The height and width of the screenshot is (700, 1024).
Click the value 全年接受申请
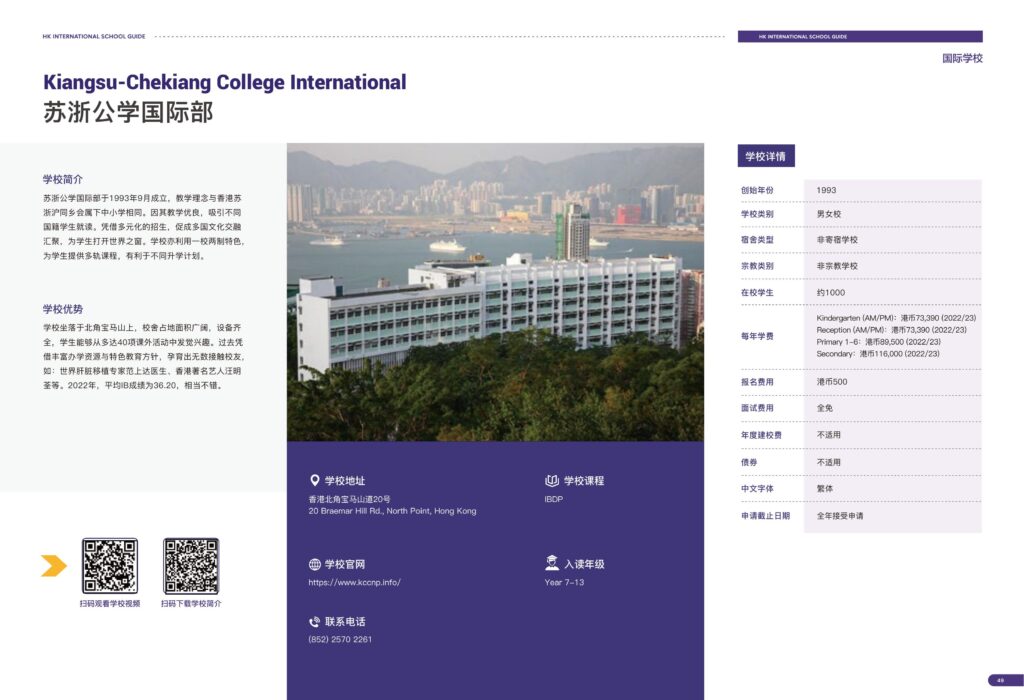840,516
